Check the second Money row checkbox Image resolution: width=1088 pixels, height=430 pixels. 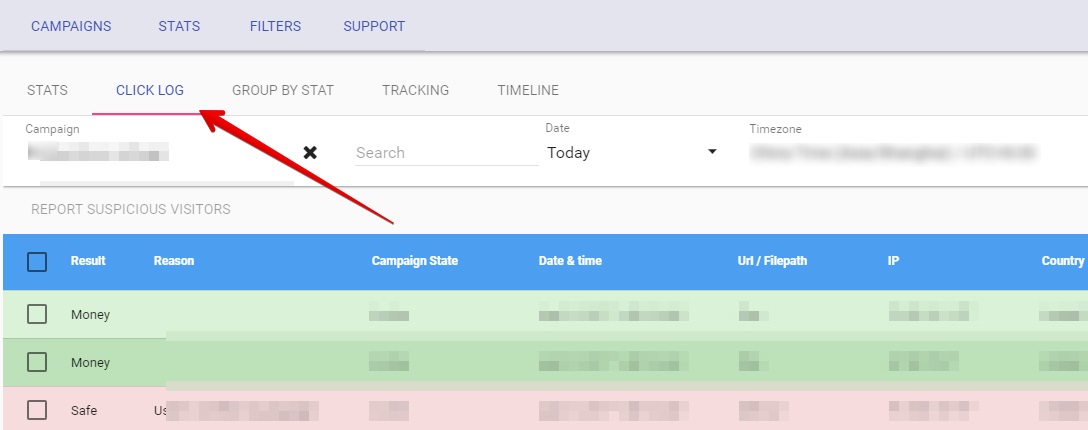[37, 363]
